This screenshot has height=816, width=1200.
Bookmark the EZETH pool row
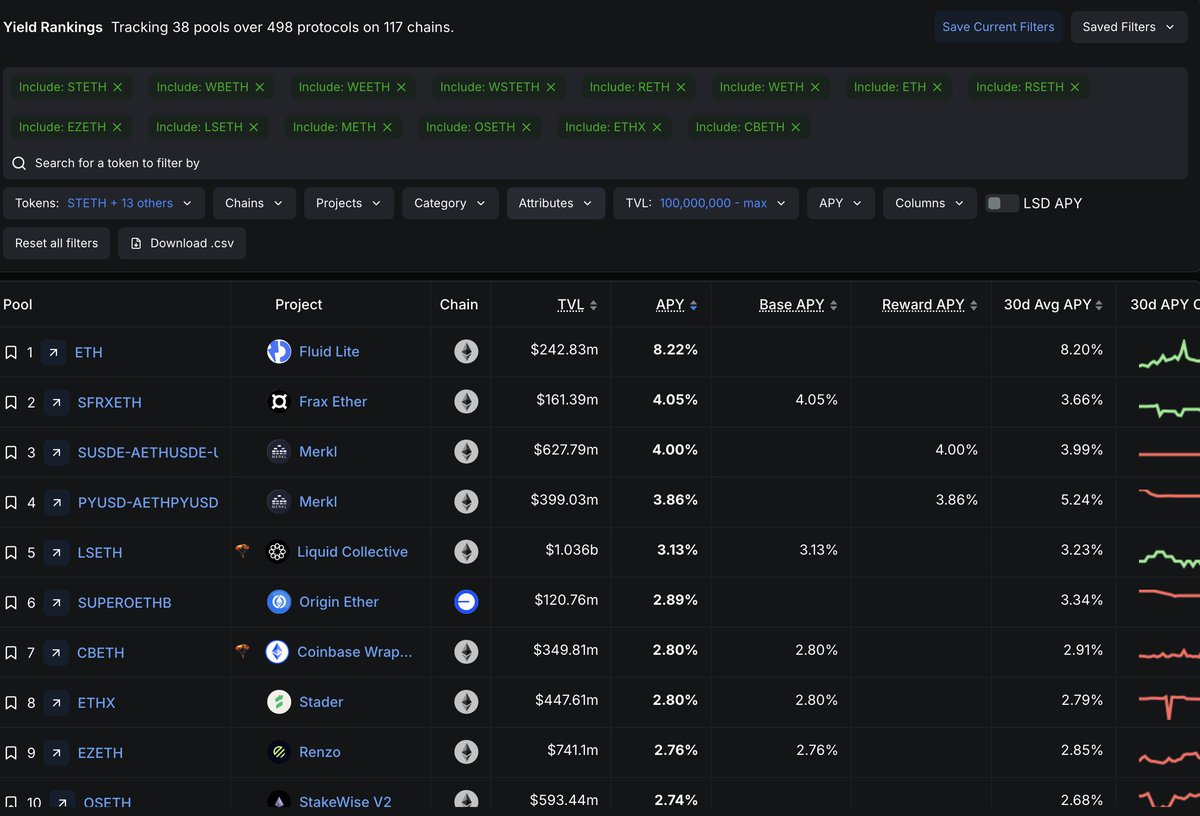tap(11, 752)
